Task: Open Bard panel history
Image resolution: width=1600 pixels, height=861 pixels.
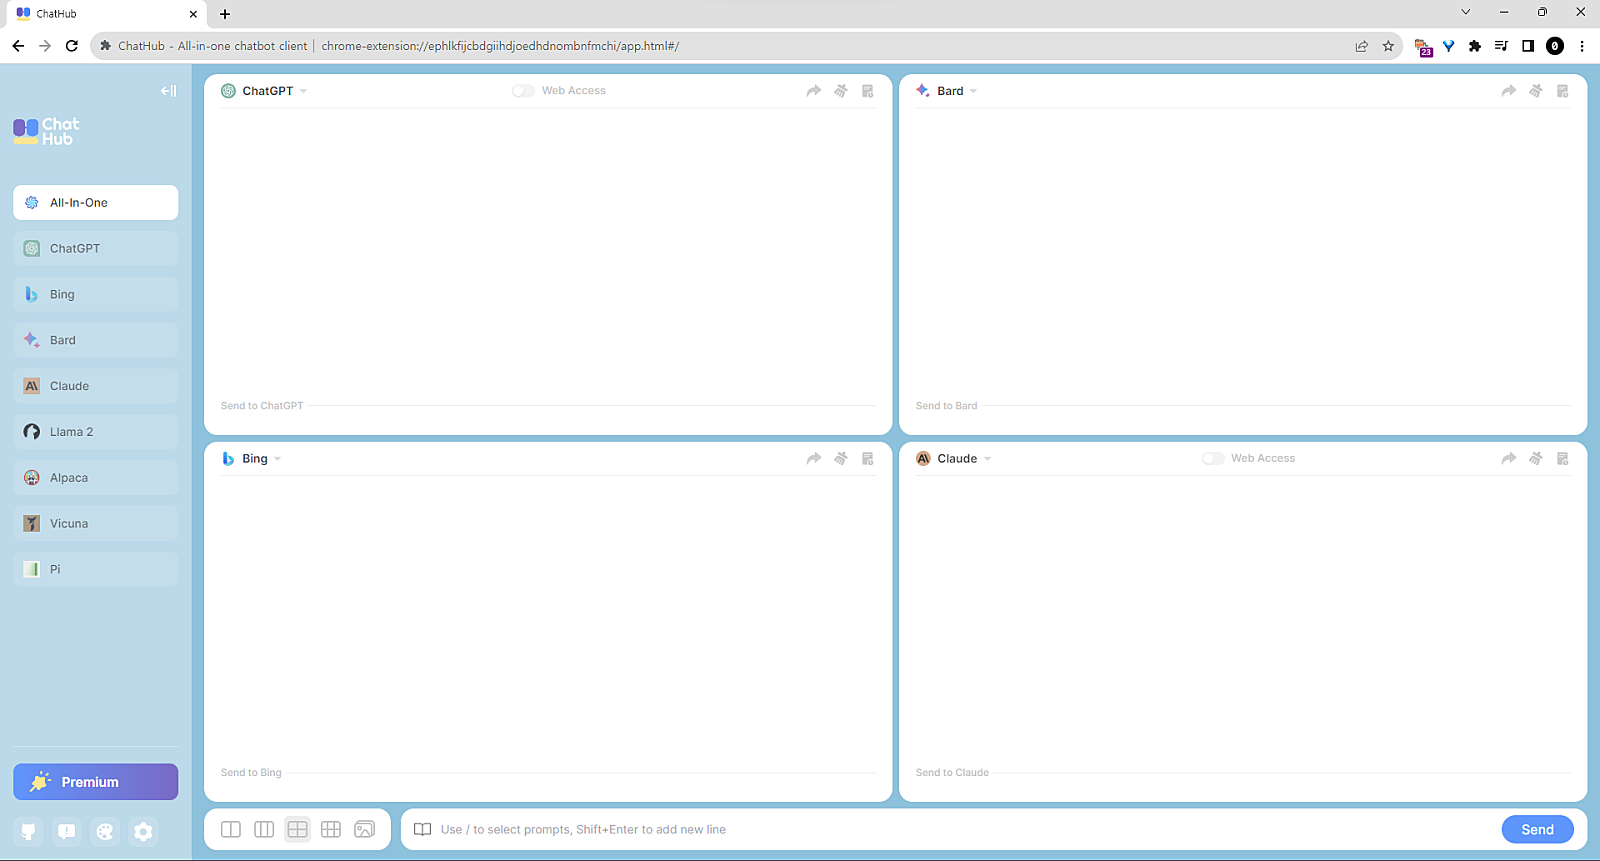Action: [1563, 91]
